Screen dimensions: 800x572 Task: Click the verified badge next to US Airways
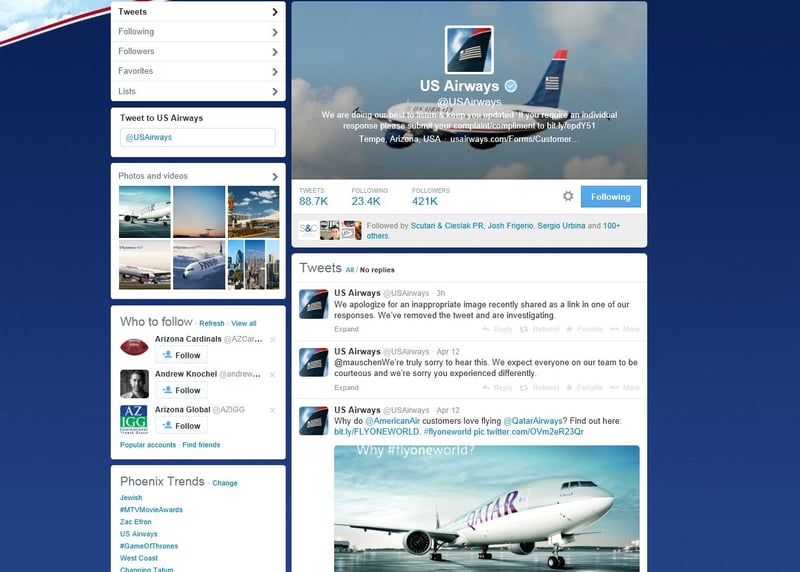(x=511, y=86)
